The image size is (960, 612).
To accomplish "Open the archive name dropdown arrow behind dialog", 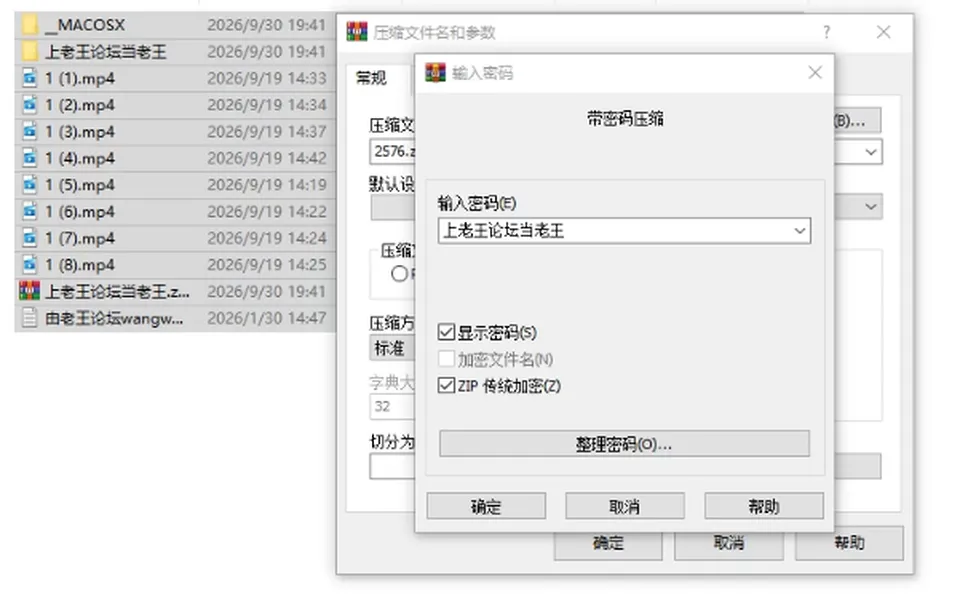I will click(x=871, y=152).
